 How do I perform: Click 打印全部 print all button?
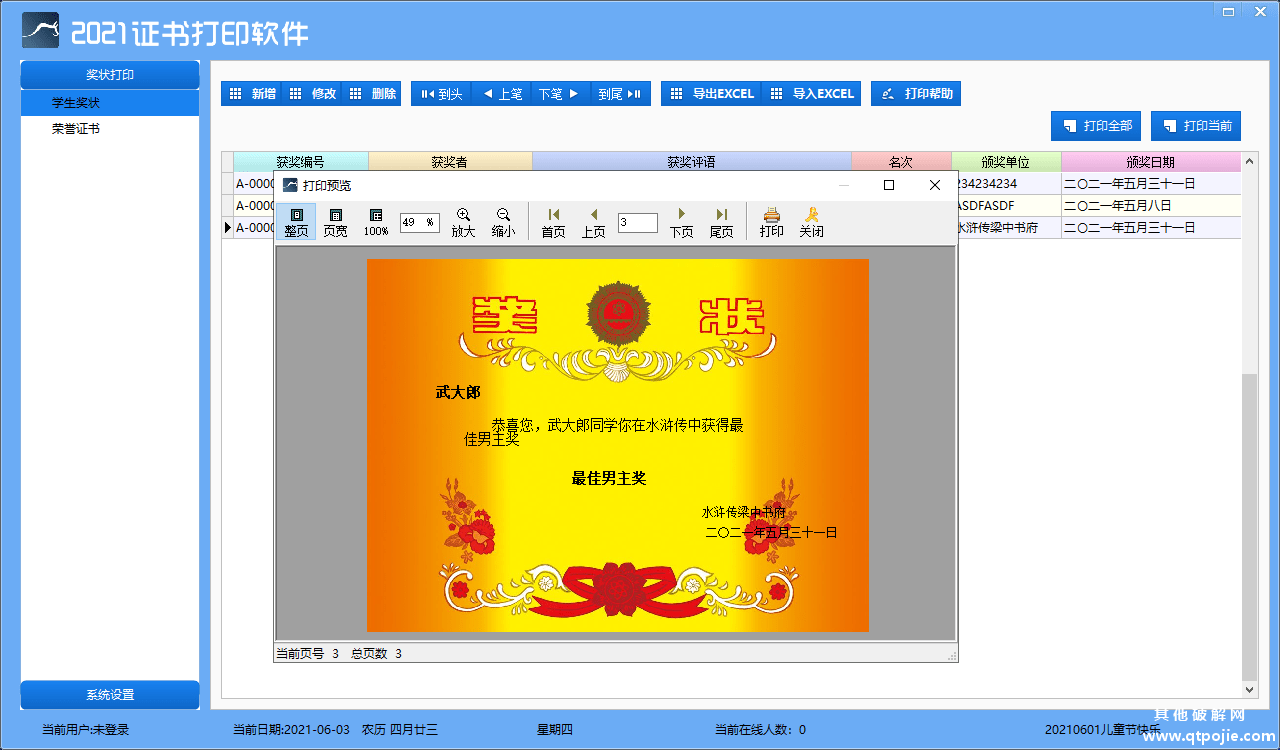1096,126
